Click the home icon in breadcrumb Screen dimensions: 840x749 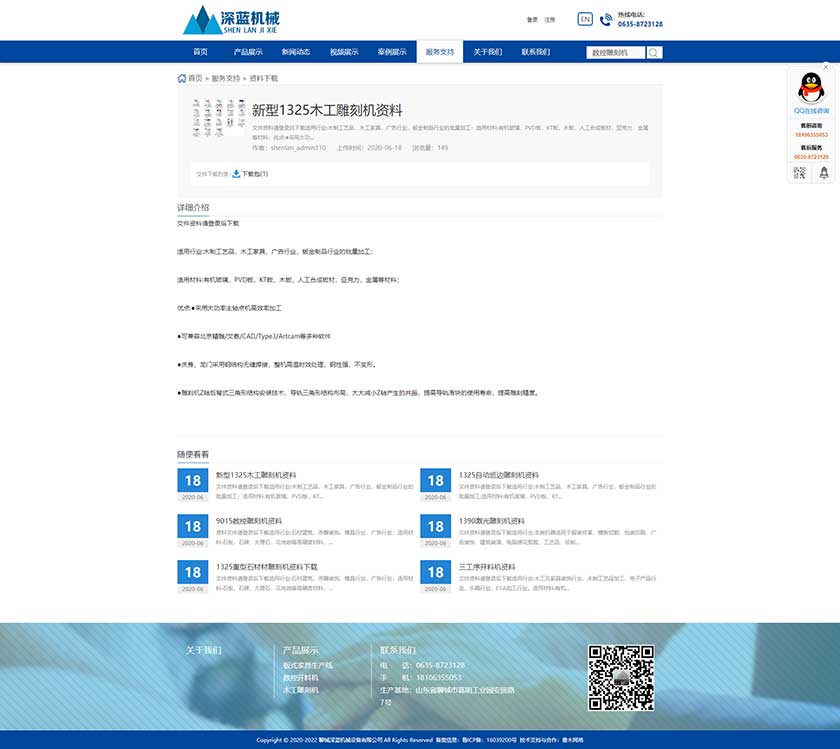tap(182, 77)
